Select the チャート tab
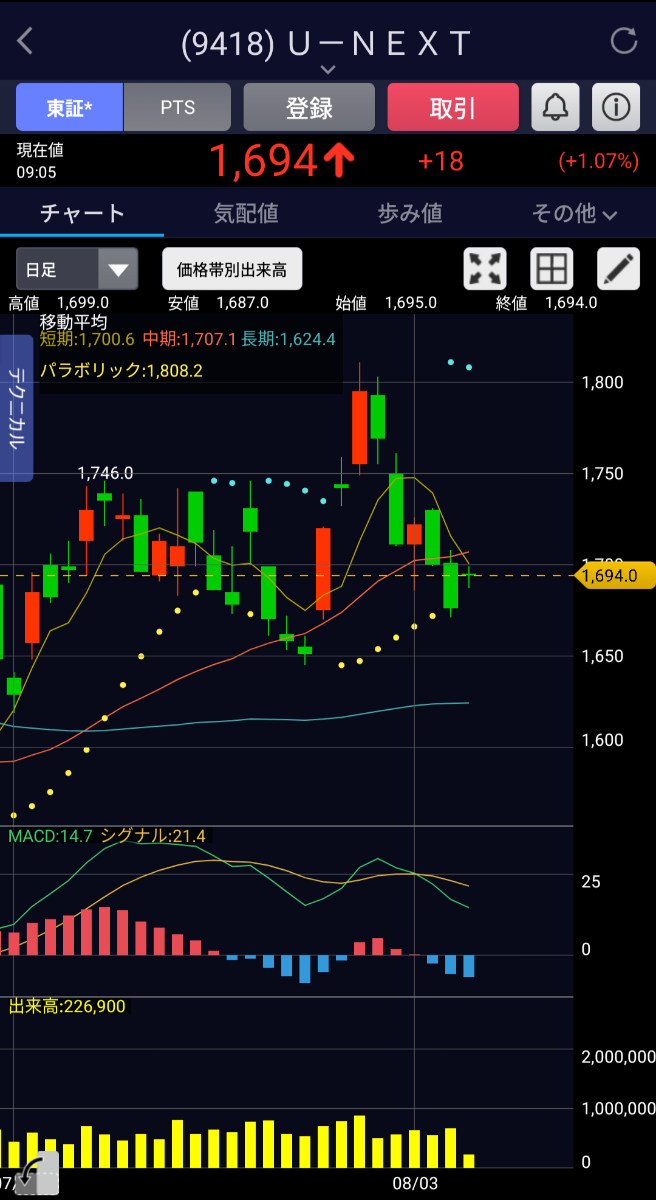 pos(82,213)
